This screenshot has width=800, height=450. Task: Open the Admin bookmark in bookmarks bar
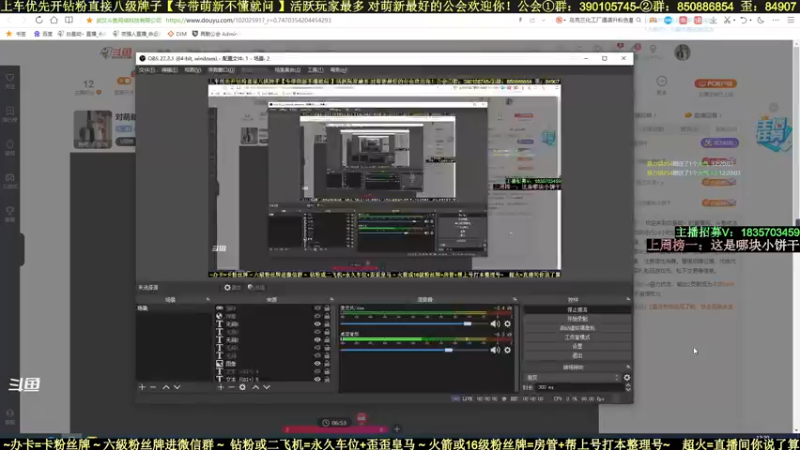coord(215,34)
